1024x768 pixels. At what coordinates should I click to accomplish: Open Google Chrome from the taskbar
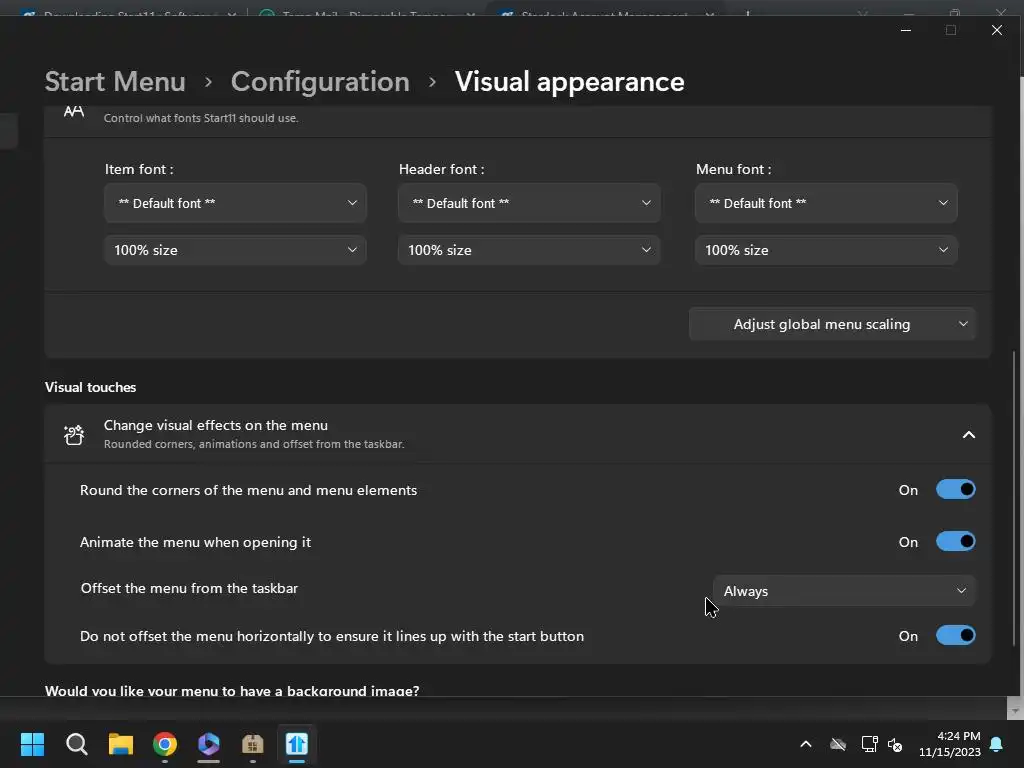tap(165, 744)
